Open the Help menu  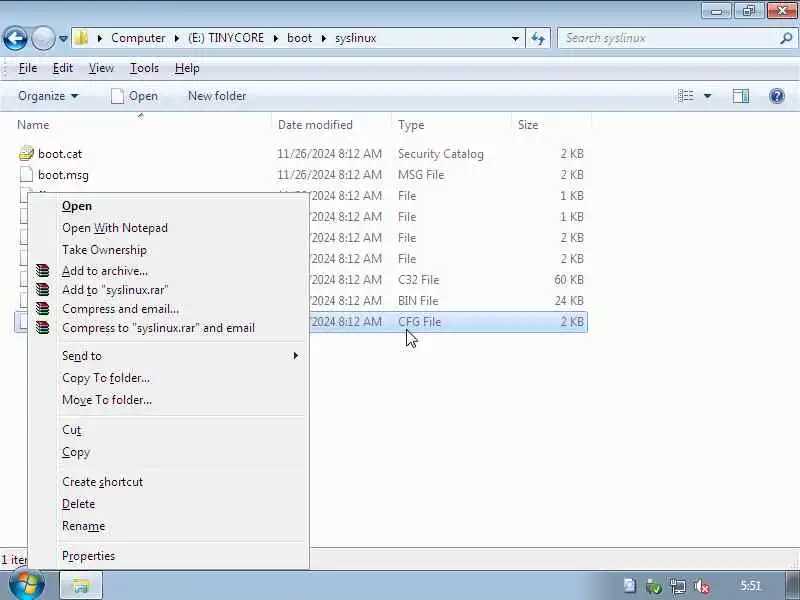187,68
